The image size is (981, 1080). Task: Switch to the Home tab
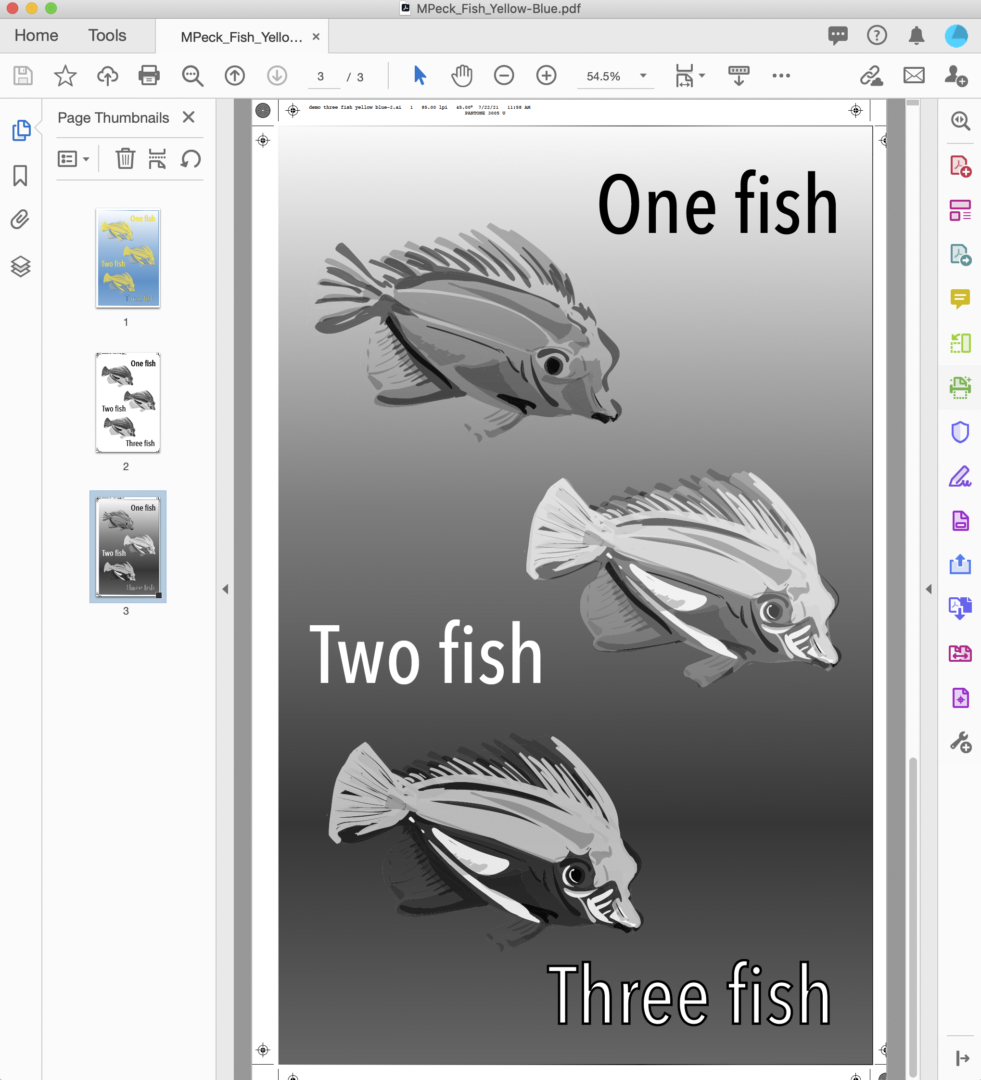tap(36, 35)
